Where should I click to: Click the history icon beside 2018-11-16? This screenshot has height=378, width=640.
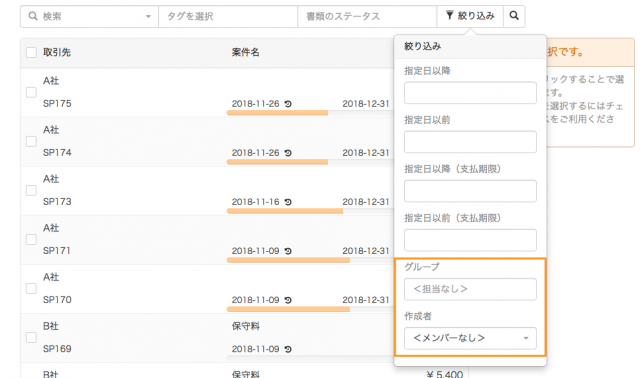coord(288,202)
